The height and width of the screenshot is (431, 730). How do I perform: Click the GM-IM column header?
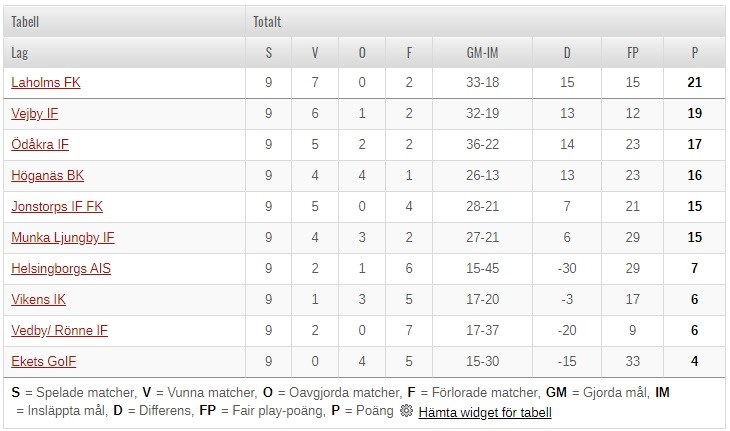coord(484,52)
